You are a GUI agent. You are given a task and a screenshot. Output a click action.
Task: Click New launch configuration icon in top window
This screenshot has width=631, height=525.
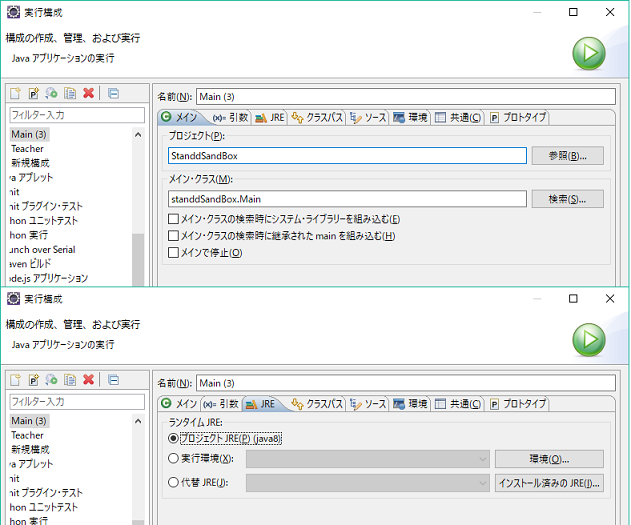15,93
